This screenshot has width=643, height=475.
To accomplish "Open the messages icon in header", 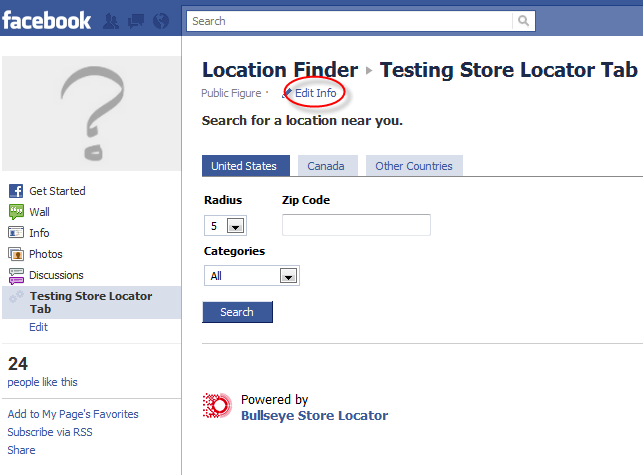I will pyautogui.click(x=136, y=21).
